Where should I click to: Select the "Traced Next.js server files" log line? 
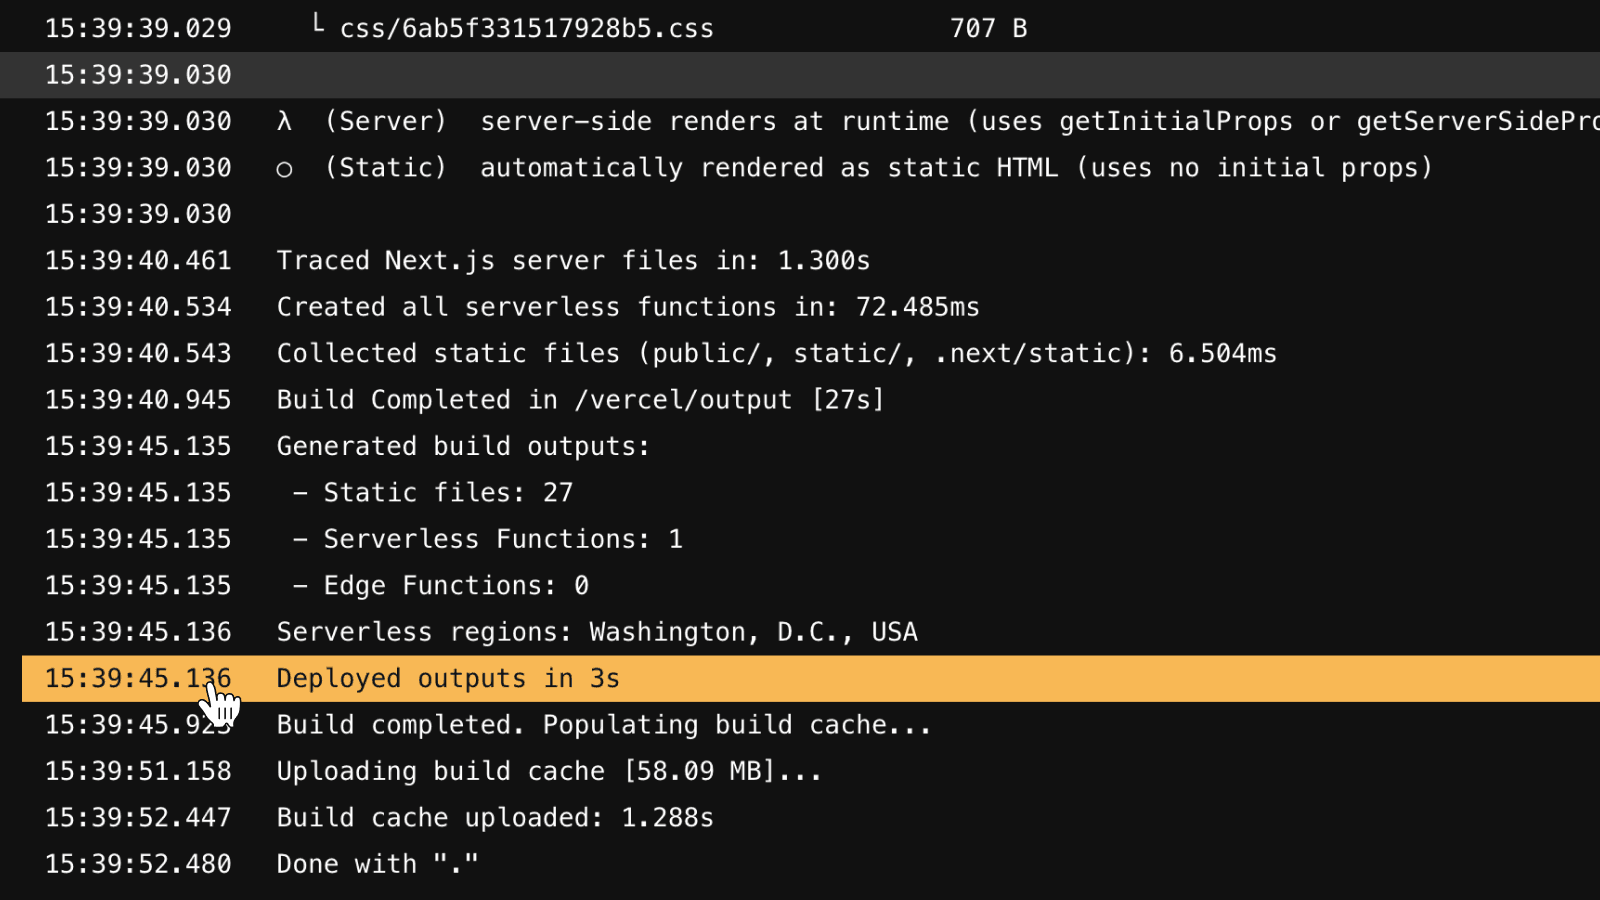pos(573,261)
